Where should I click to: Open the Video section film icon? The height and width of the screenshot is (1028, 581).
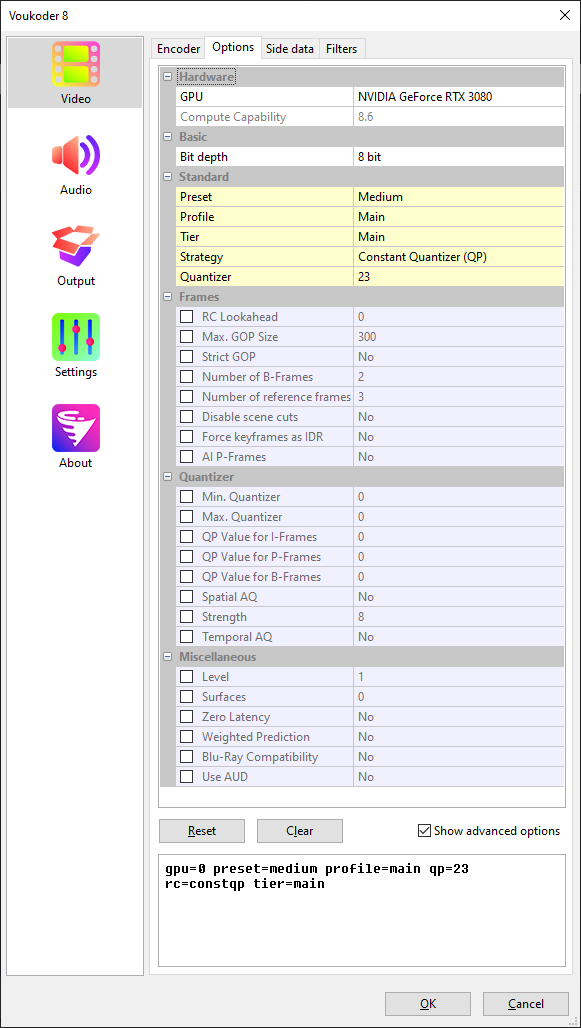pos(75,64)
